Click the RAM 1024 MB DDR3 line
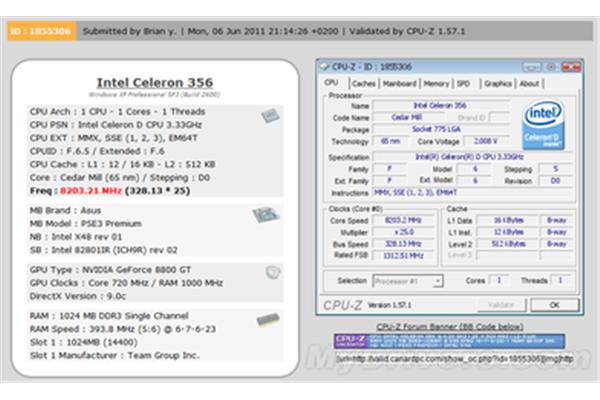This screenshot has width=600, height=400. coord(109,316)
